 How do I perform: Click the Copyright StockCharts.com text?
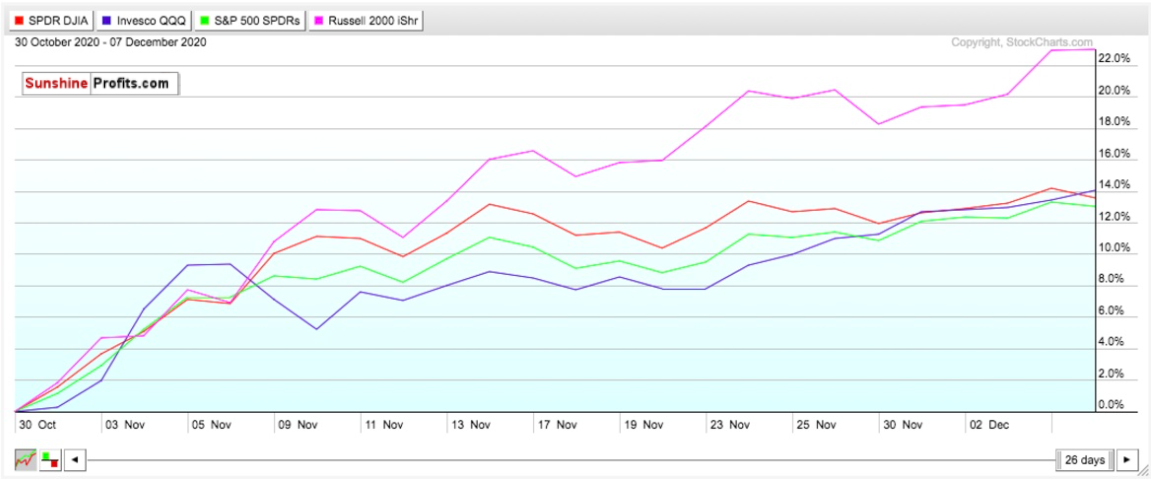[1022, 43]
